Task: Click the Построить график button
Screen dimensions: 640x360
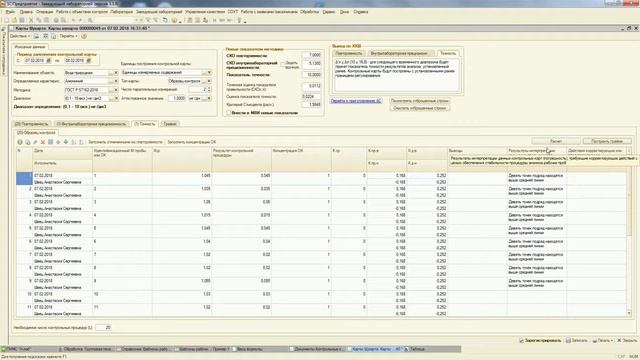Action: point(607,141)
